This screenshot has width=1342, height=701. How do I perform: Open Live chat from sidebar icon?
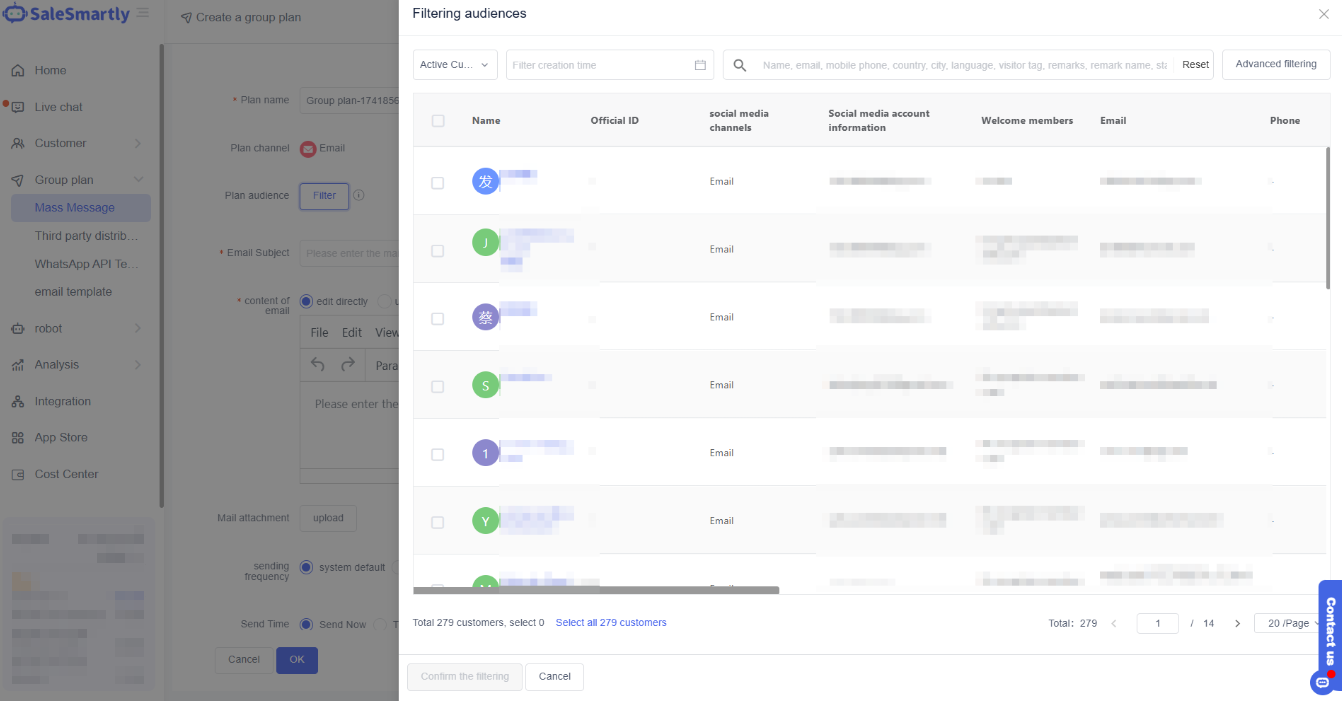pyautogui.click(x=18, y=107)
